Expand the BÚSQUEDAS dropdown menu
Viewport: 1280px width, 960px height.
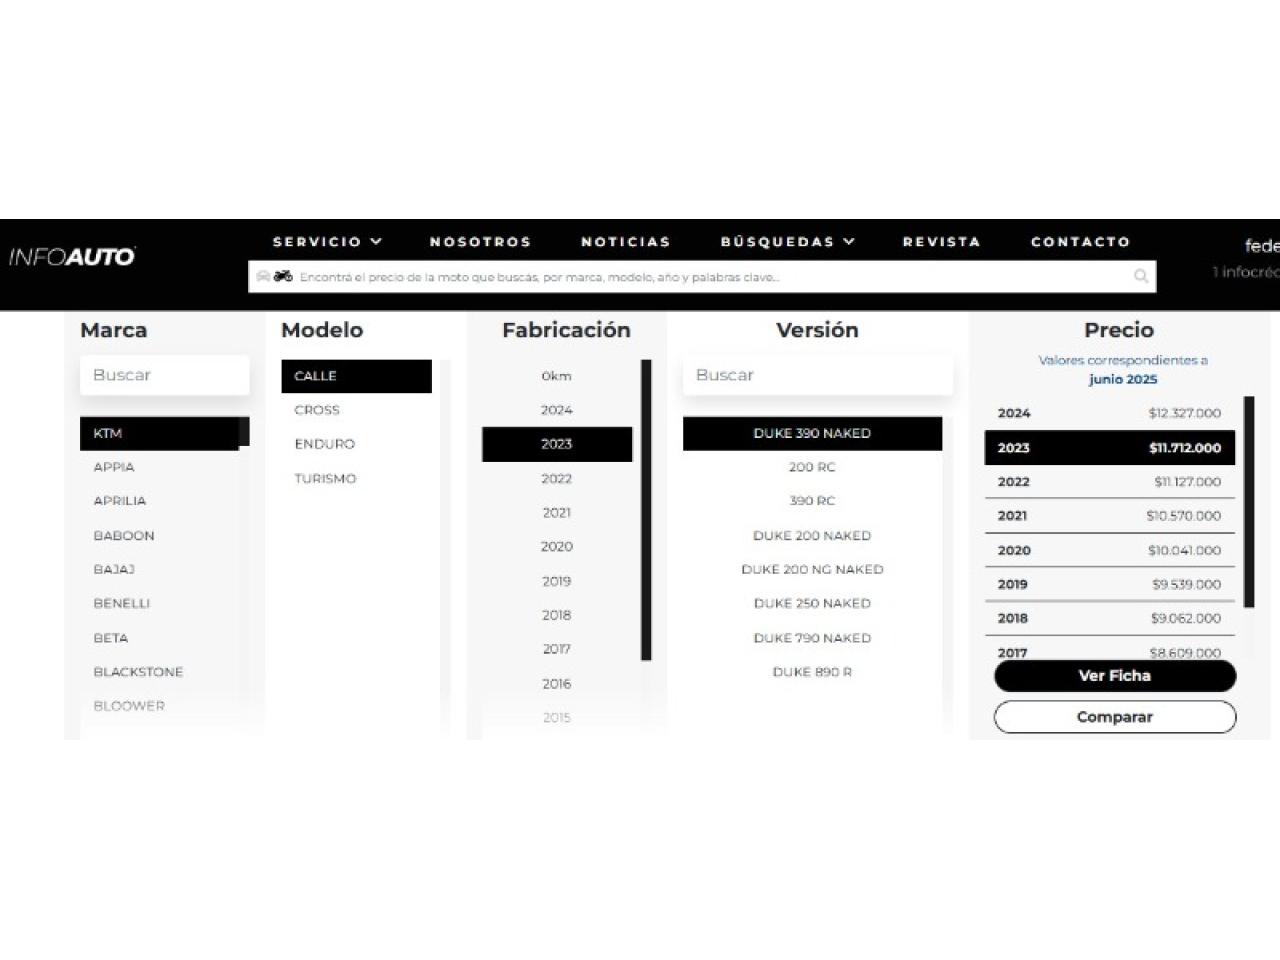(788, 242)
